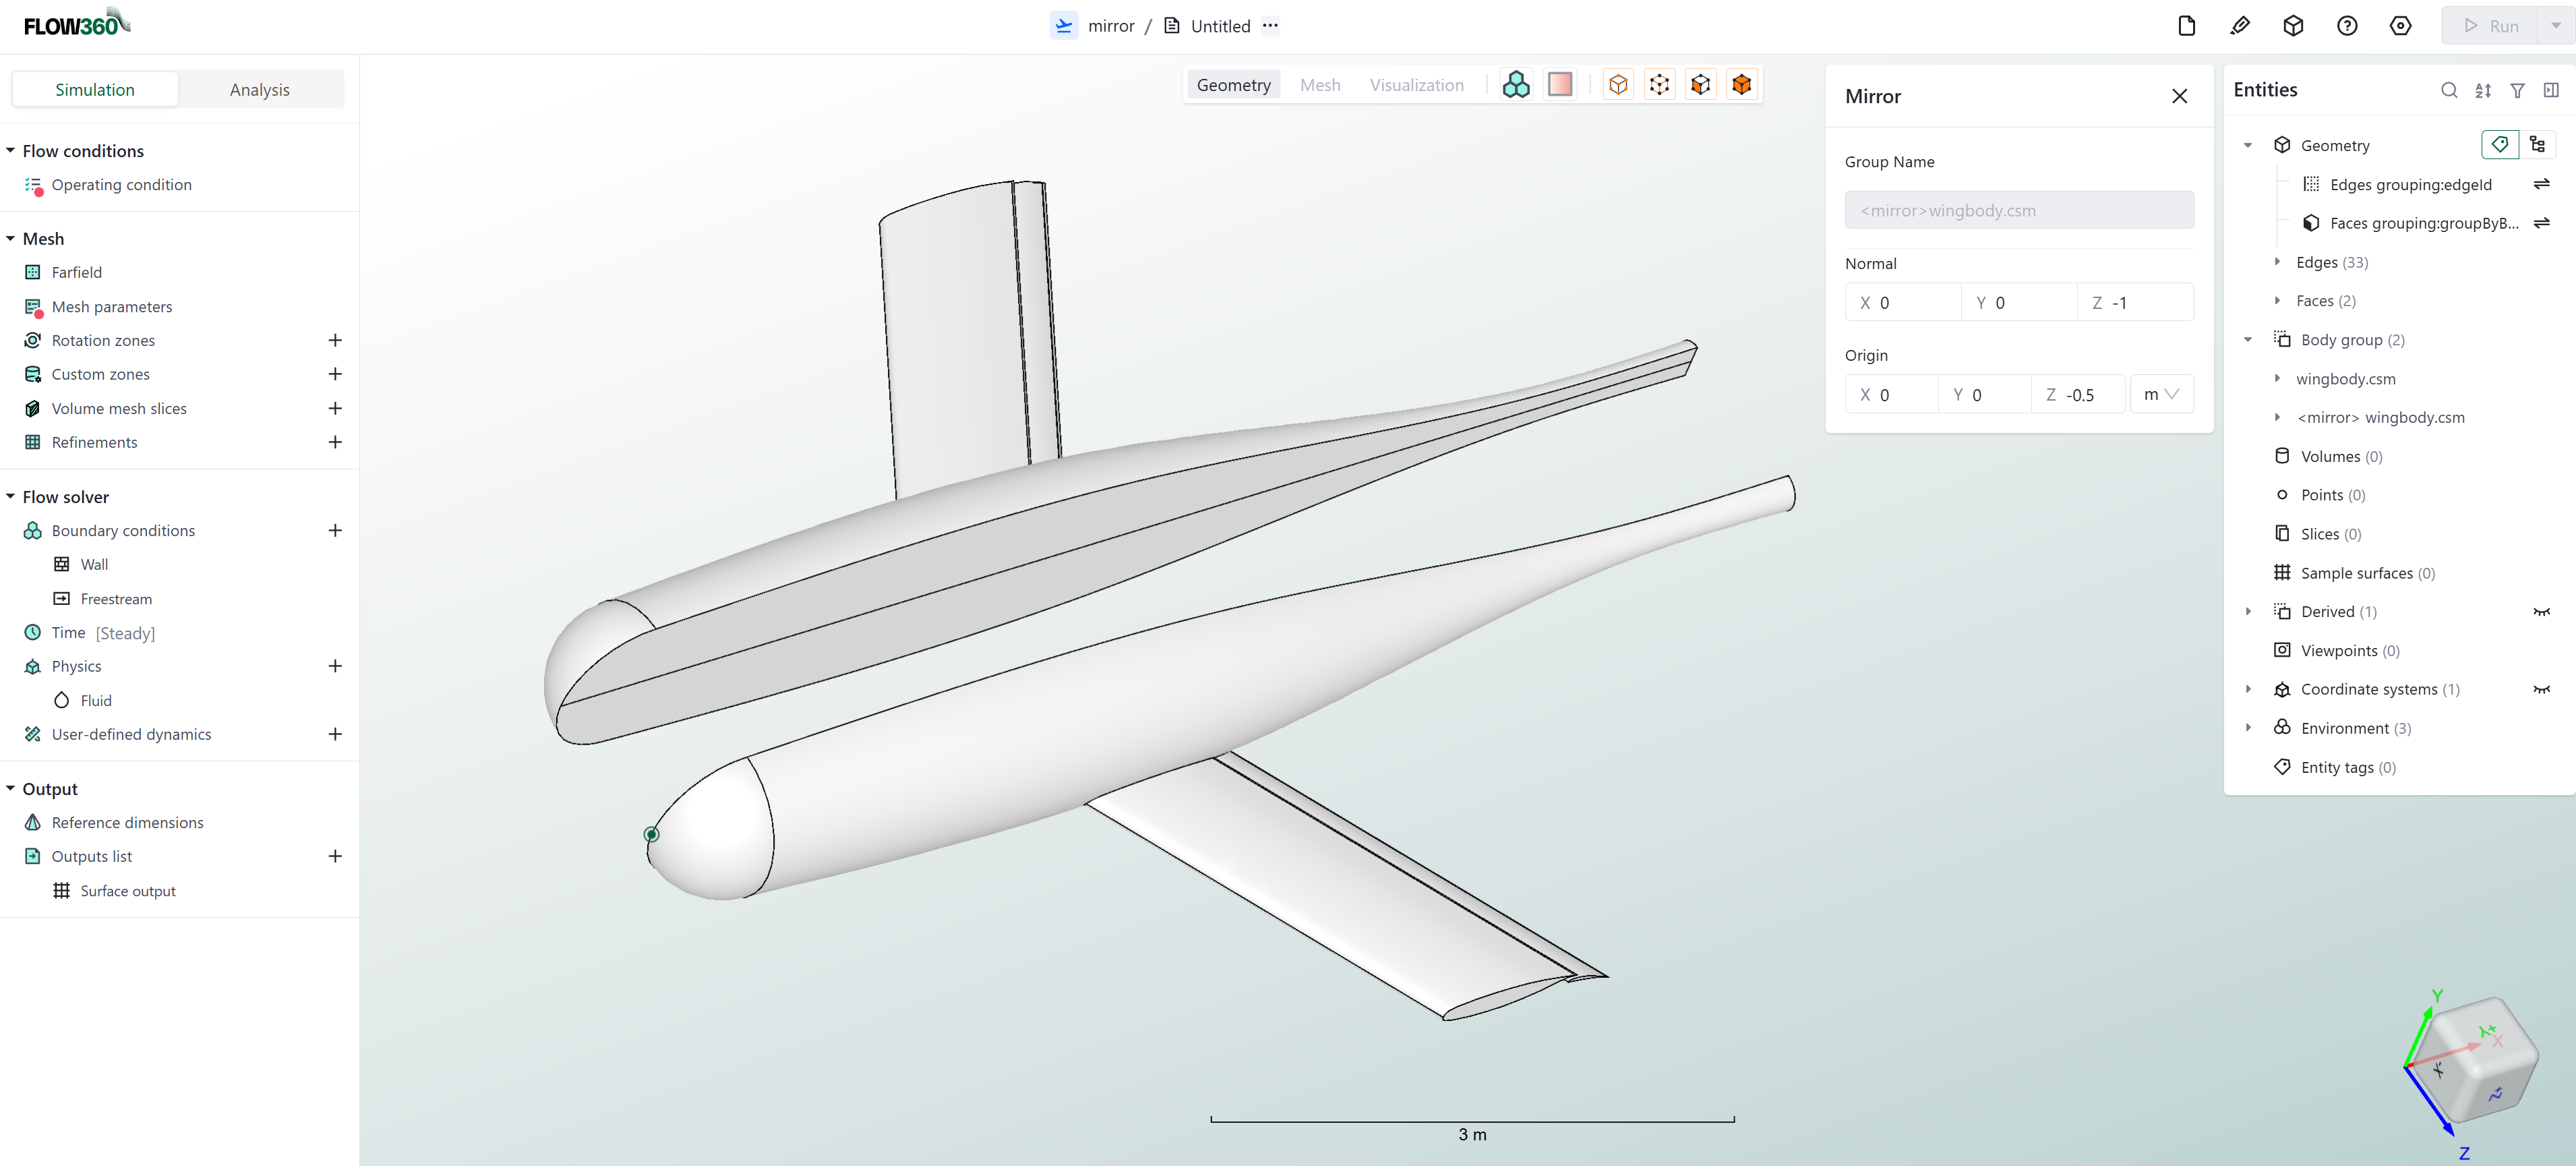Toggle the Edges grouping:edgeId swap control
Screen dimensions: 2576x1166
click(x=2543, y=184)
